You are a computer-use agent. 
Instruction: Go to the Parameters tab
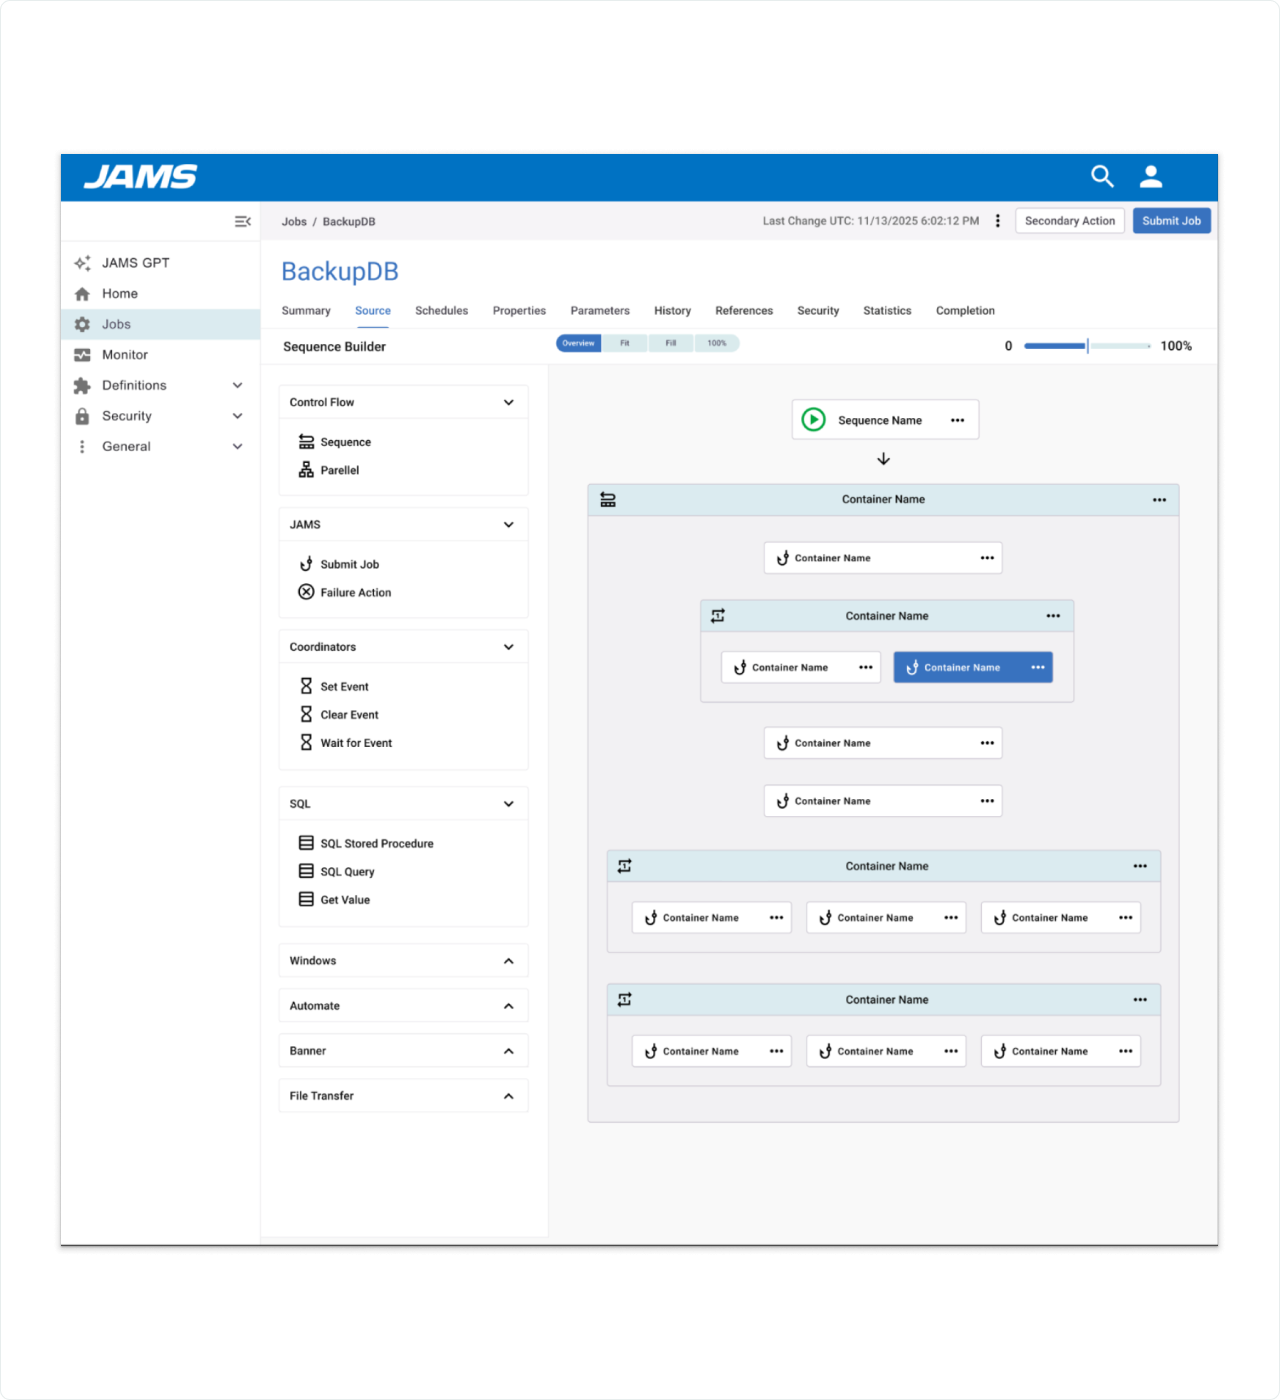(600, 311)
